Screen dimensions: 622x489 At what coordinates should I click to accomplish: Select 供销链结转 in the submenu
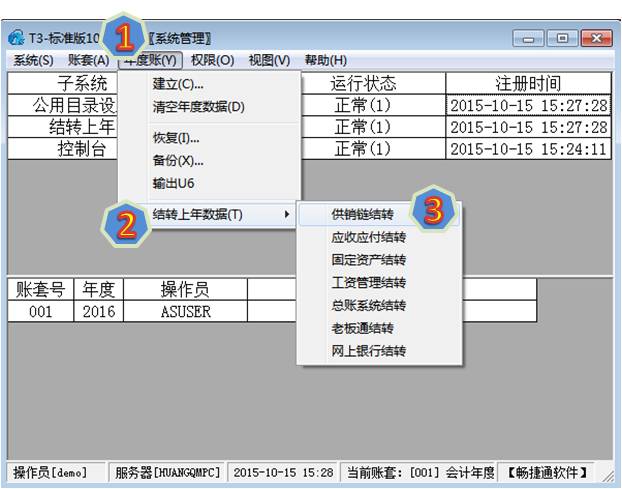[x=362, y=215]
